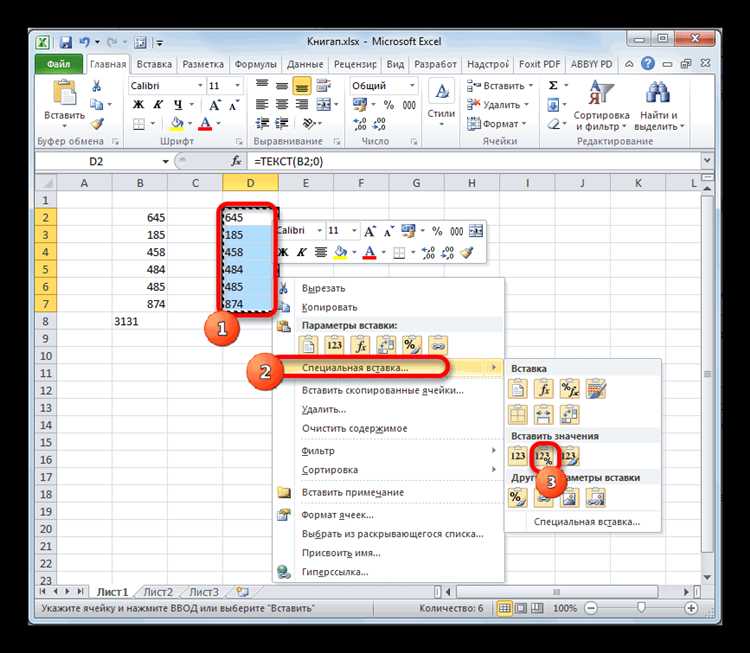Select column header H
This screenshot has height=653, width=750.
[x=472, y=183]
